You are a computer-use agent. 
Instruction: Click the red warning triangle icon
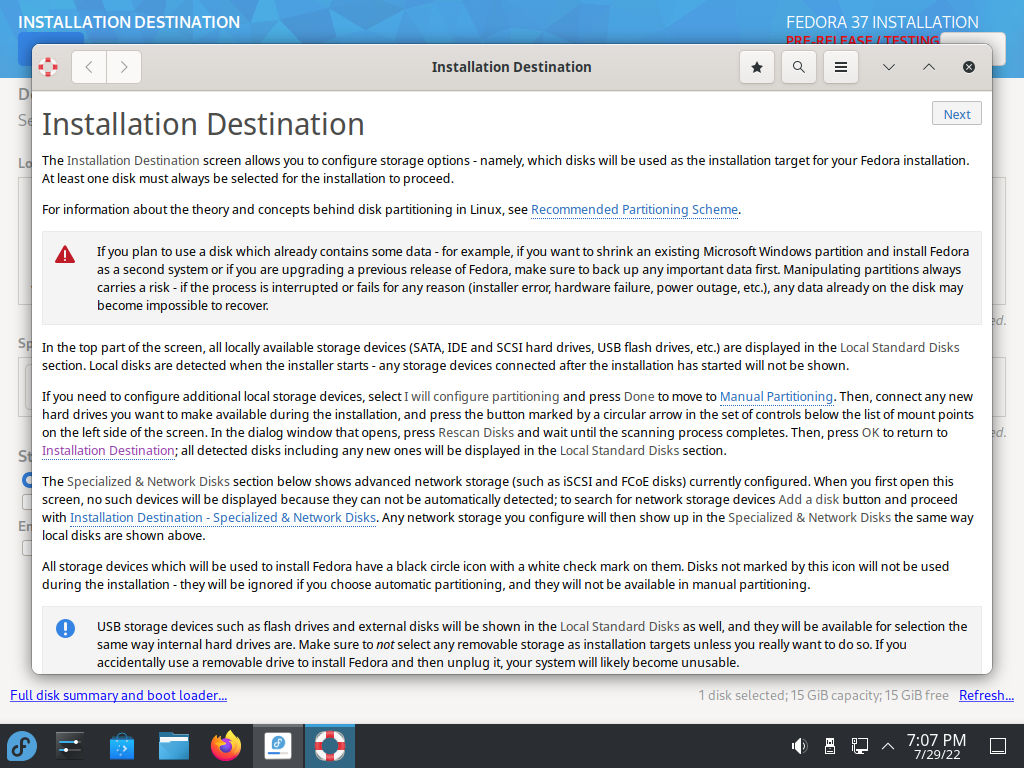[65, 254]
